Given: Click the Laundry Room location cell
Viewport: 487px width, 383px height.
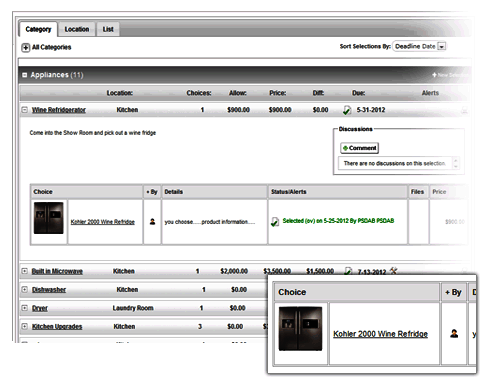Looking at the screenshot, I should pos(133,308).
